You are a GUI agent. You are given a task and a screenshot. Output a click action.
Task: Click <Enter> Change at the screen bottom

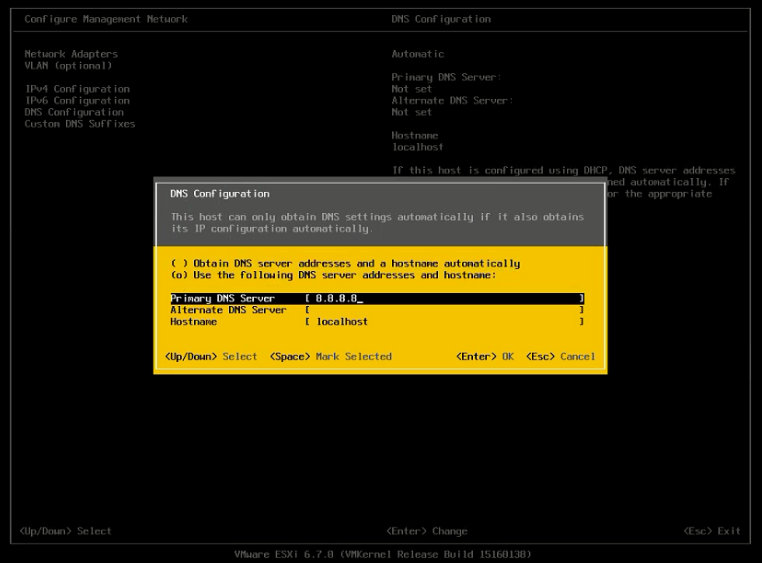pos(427,531)
